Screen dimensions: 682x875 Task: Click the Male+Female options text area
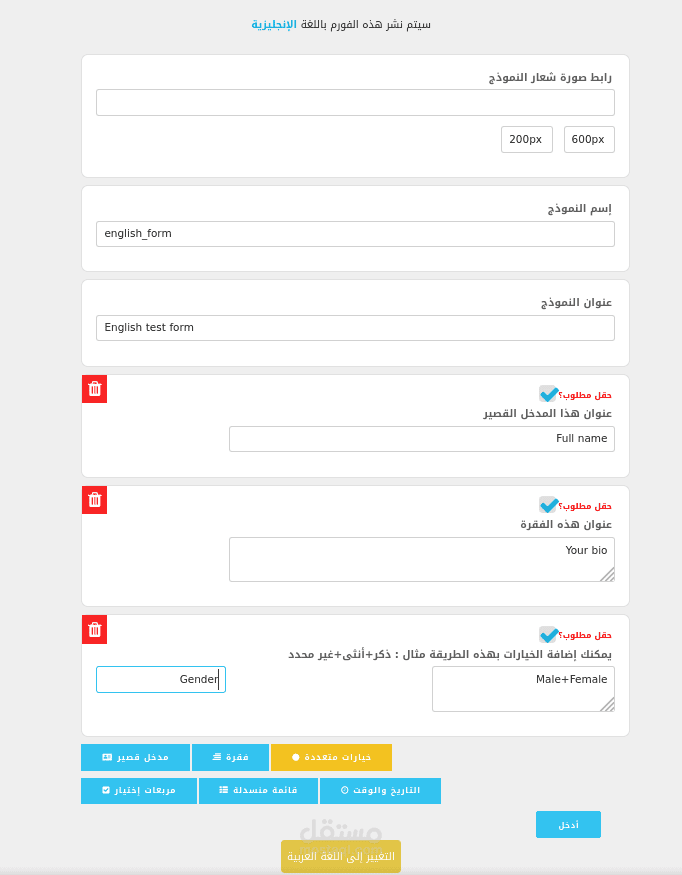pyautogui.click(x=523, y=689)
